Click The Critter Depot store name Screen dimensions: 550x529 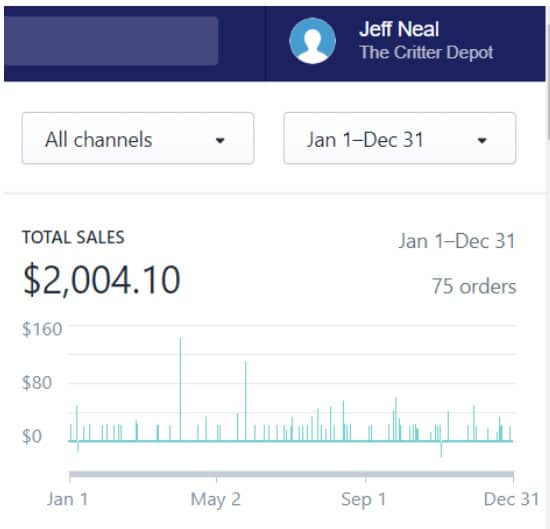pos(427,53)
